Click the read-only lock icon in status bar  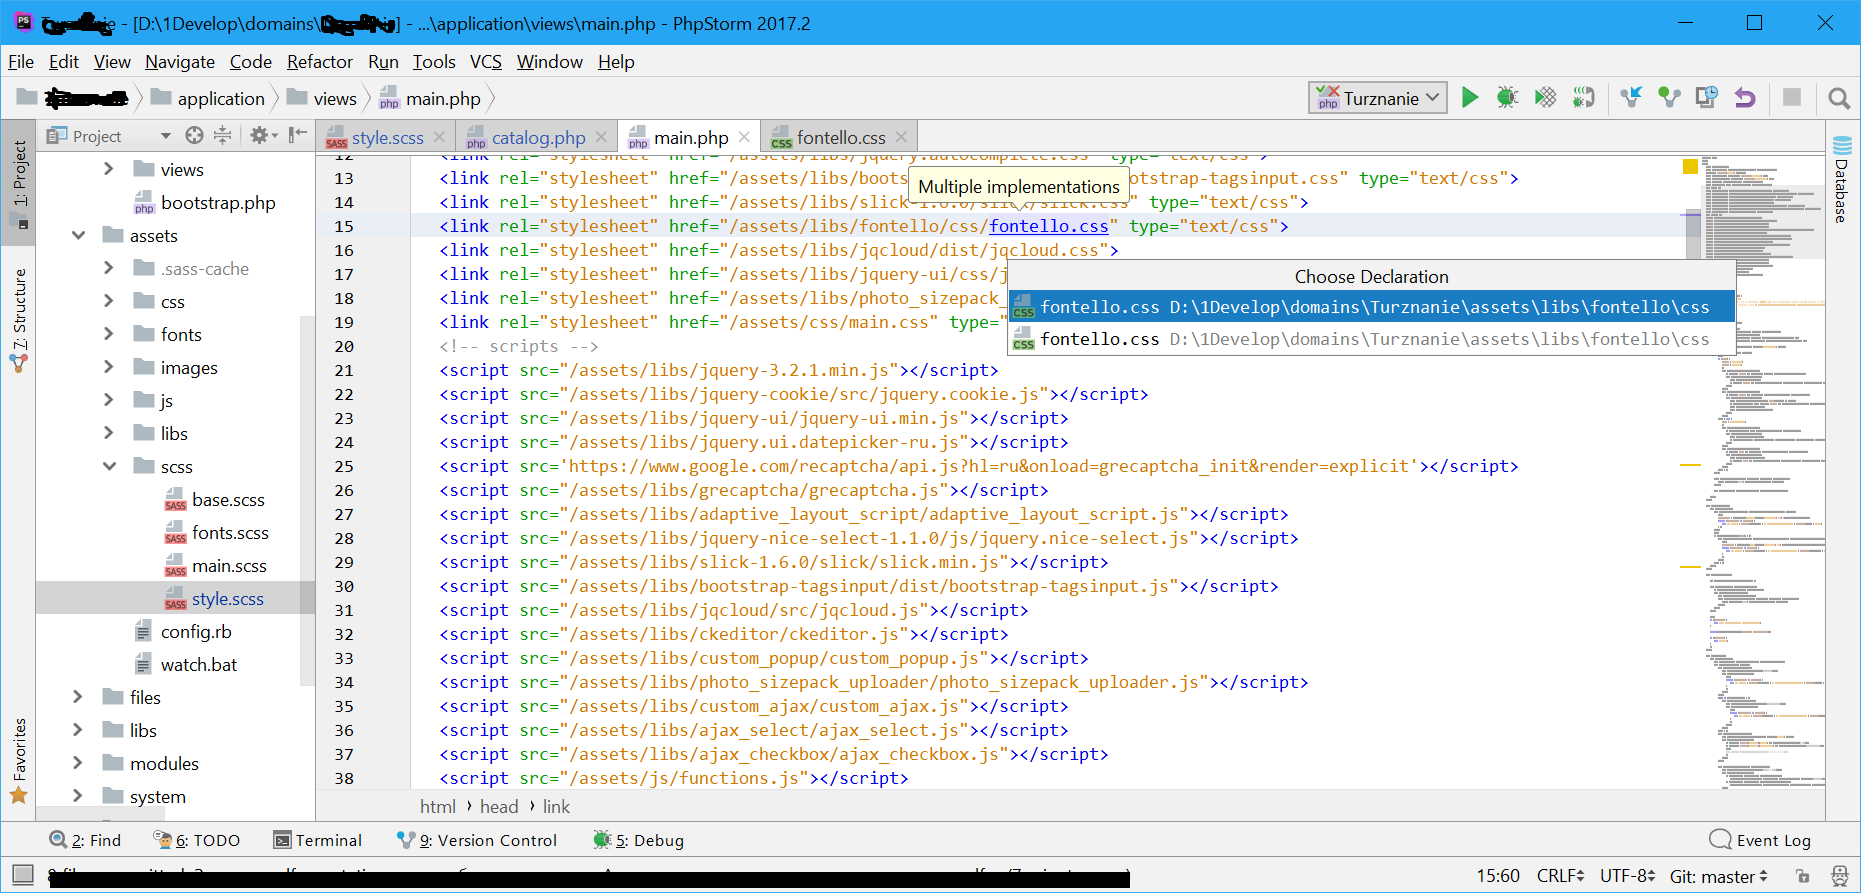click(x=1802, y=876)
